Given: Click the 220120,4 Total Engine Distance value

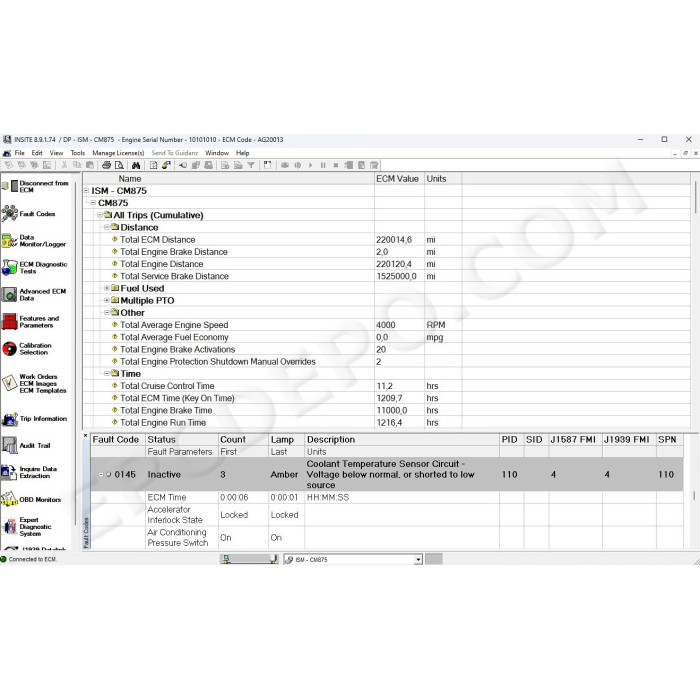Looking at the screenshot, I should pos(394,264).
